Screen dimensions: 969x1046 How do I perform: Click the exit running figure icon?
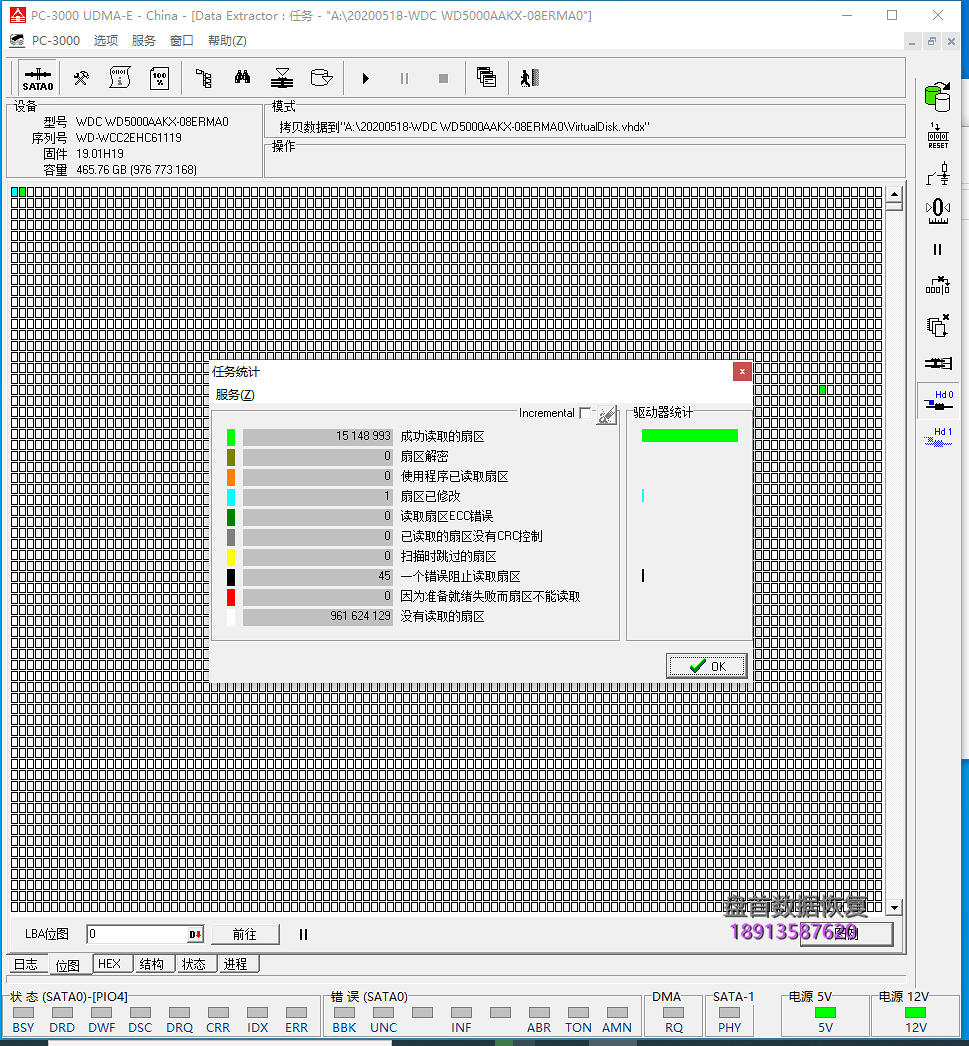529,78
